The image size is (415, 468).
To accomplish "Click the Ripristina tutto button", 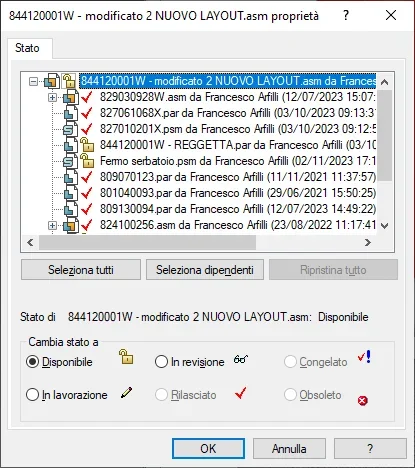I will pyautogui.click(x=333, y=270).
